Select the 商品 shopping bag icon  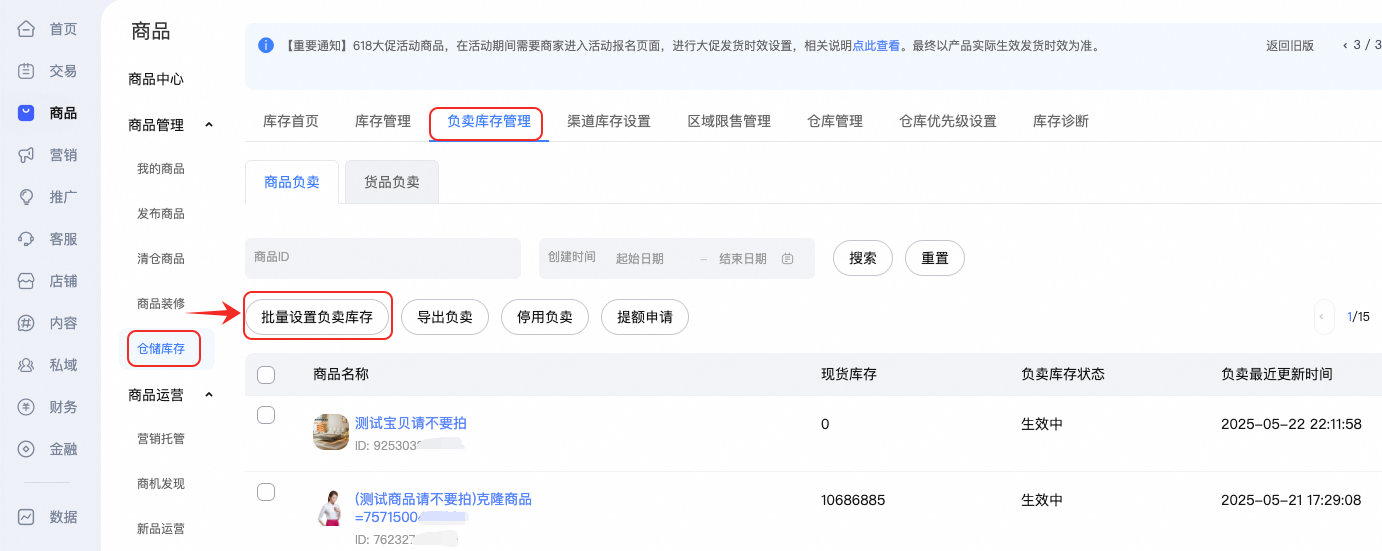click(26, 113)
